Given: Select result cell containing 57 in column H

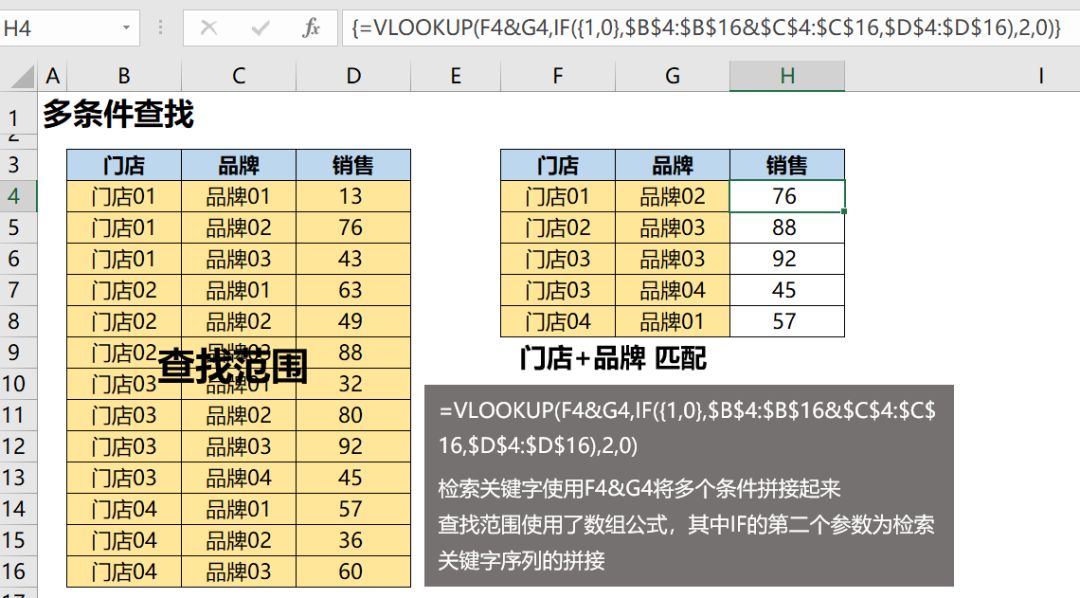Looking at the screenshot, I should click(x=787, y=321).
